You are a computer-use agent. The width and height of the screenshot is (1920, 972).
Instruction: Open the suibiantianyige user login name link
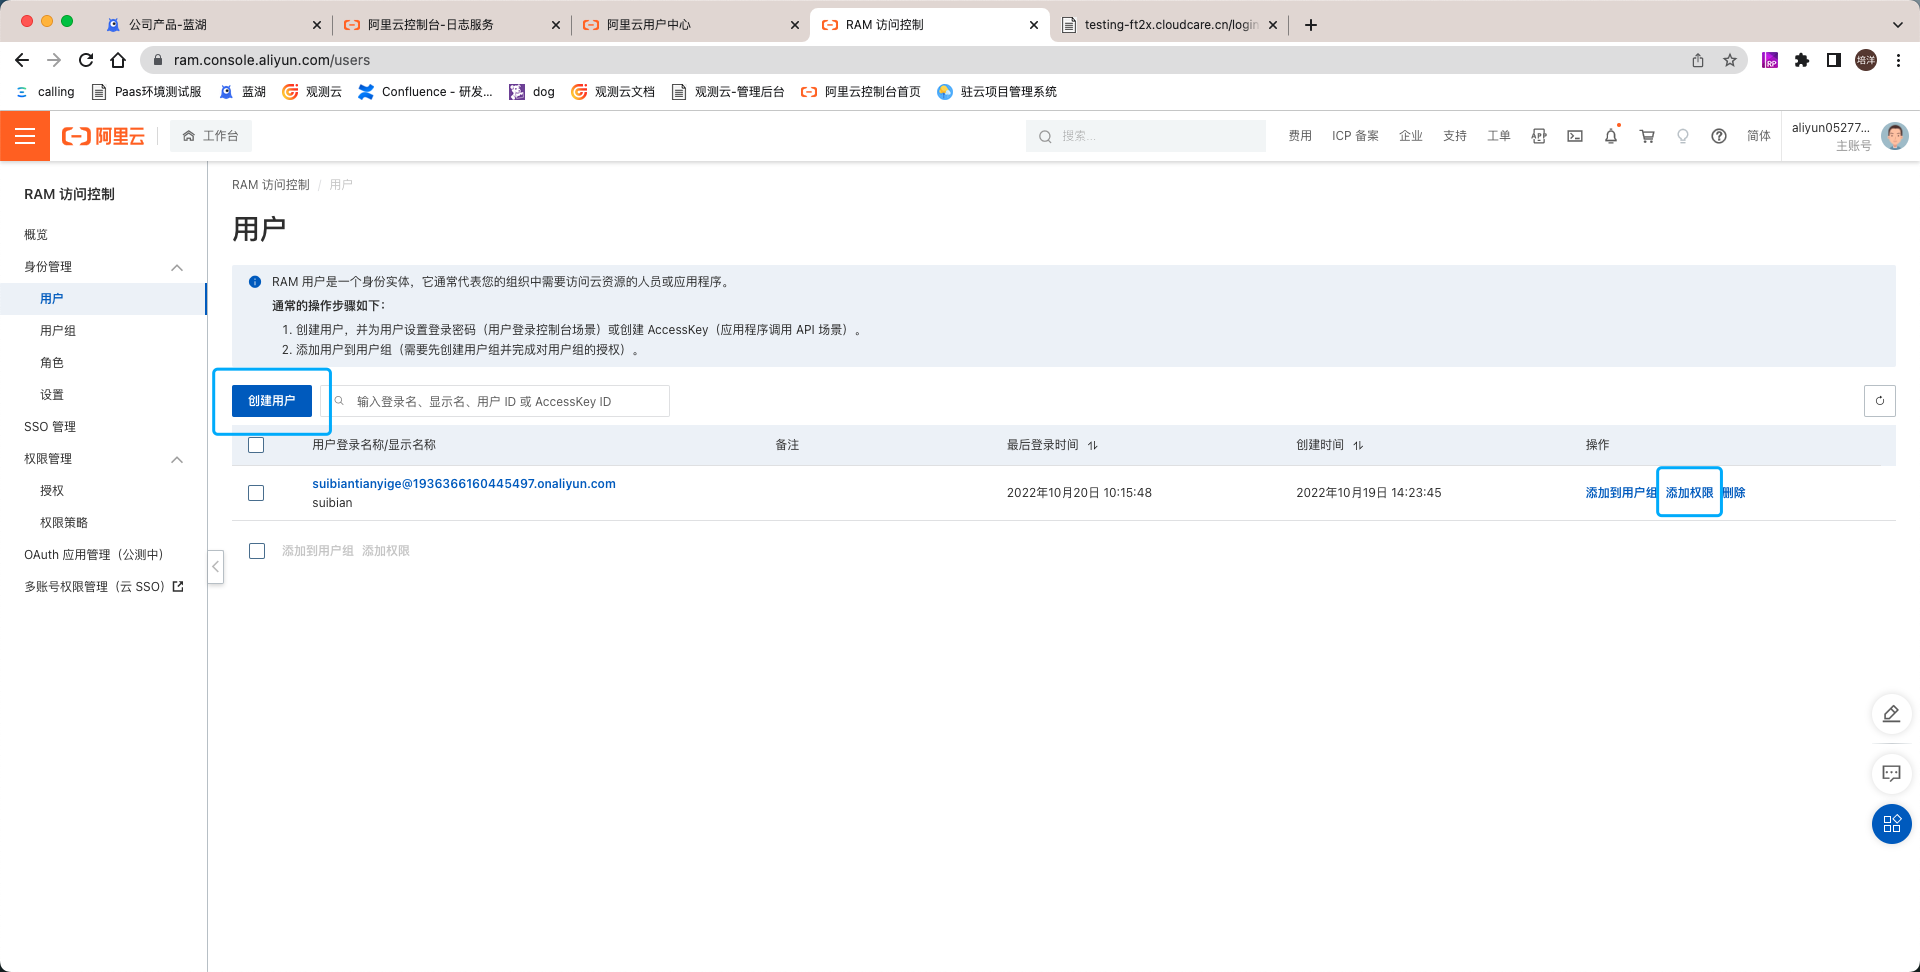tap(464, 484)
